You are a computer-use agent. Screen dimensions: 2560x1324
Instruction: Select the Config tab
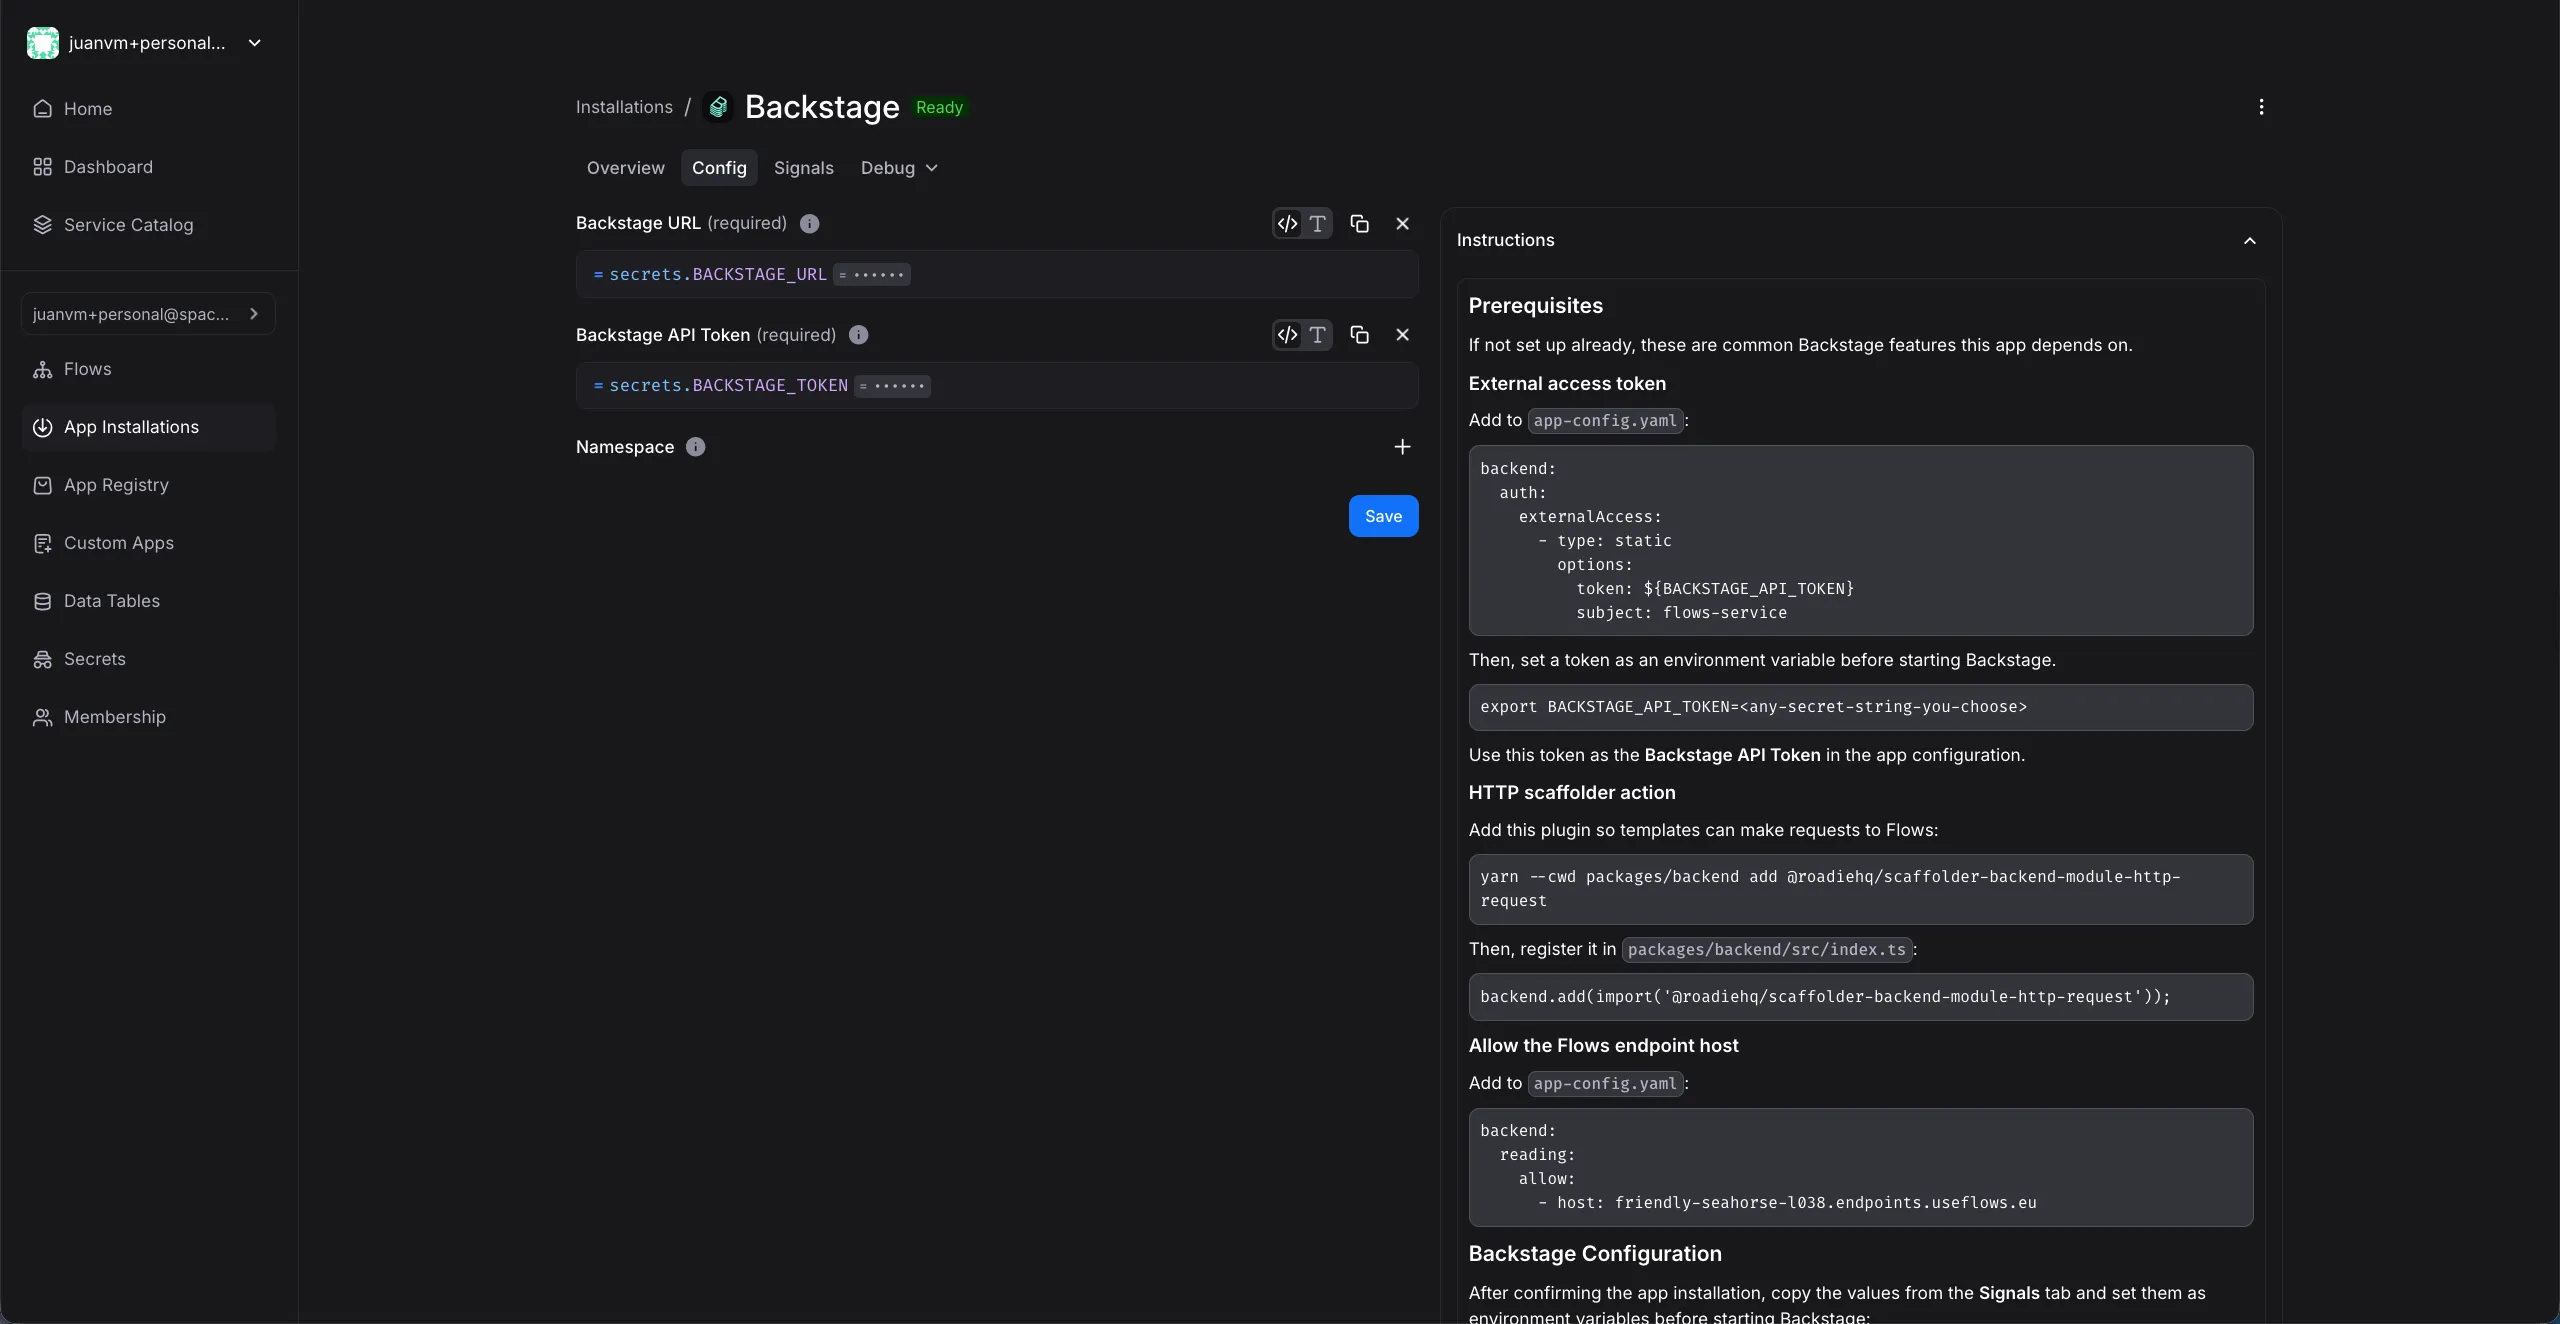point(719,168)
